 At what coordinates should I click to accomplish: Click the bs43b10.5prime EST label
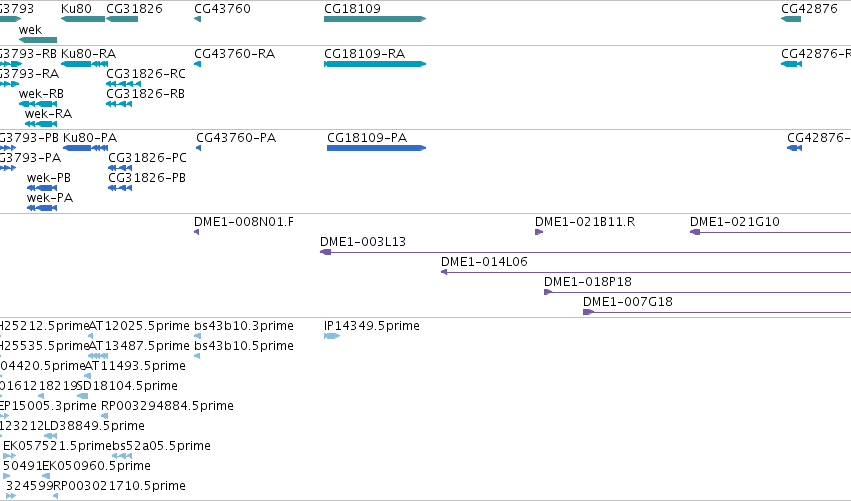pos(244,346)
